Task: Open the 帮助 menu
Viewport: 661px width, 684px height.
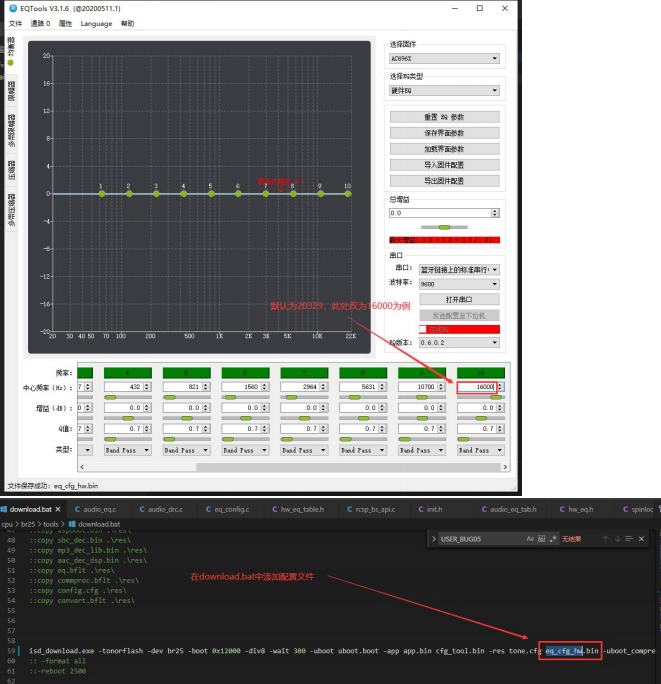Action: [127, 24]
